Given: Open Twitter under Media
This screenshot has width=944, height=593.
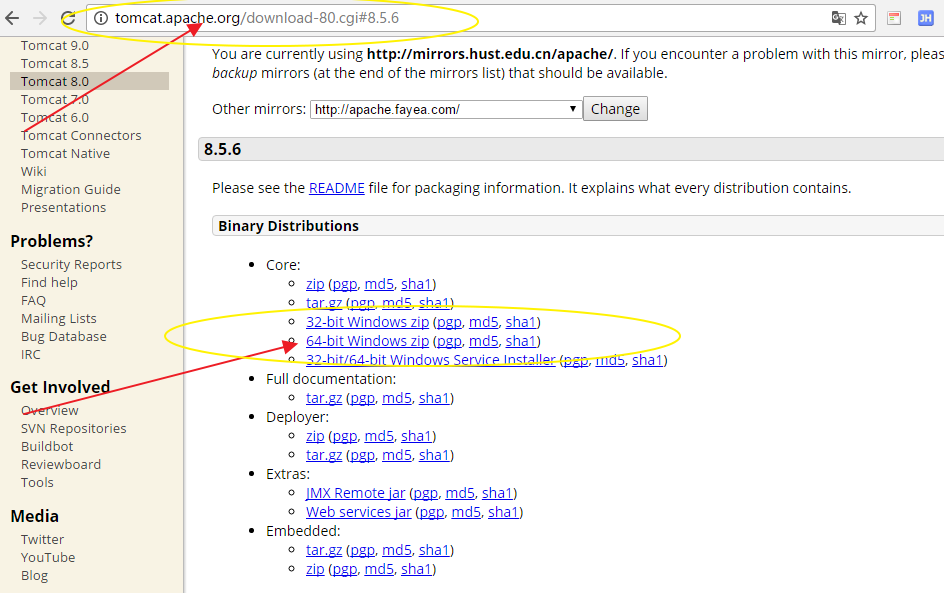Looking at the screenshot, I should 42,539.
